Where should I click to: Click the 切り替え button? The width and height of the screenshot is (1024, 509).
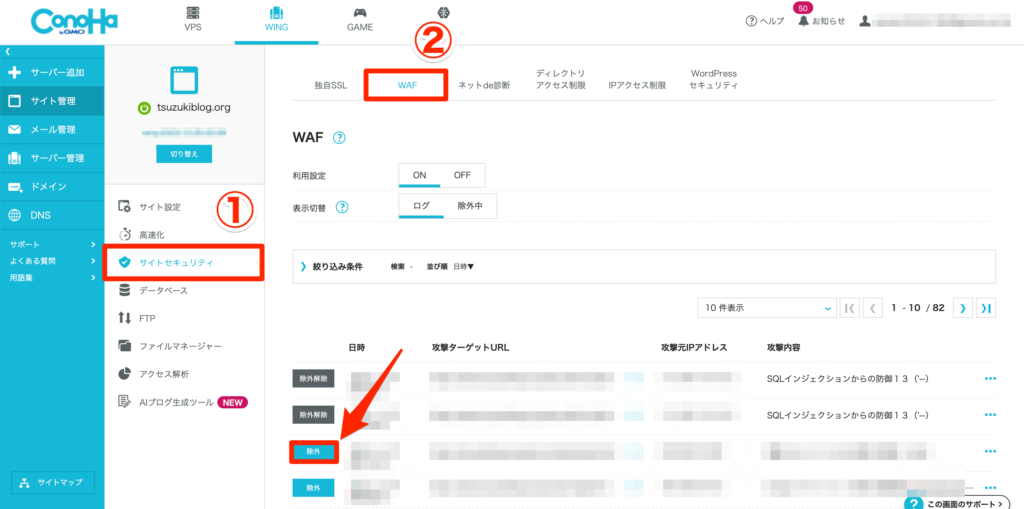184,154
